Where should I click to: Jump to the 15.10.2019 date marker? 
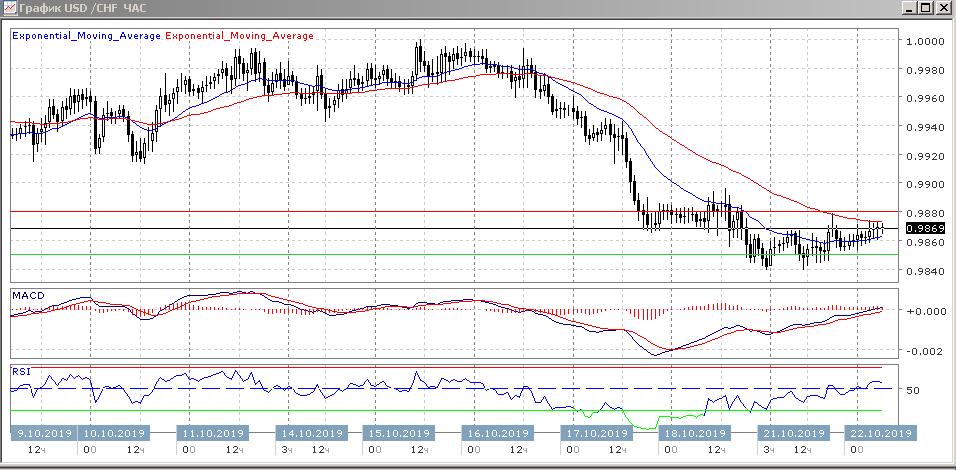click(x=400, y=433)
